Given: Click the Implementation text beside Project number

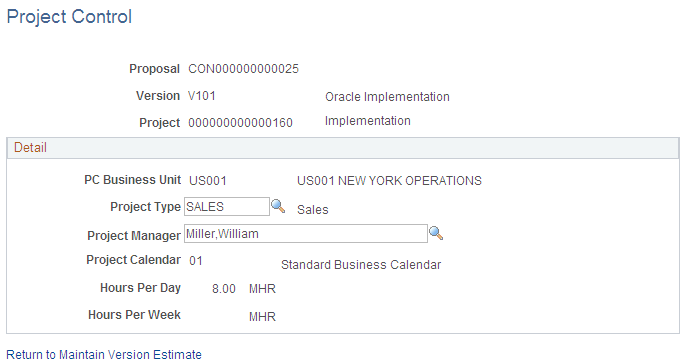Looking at the screenshot, I should coord(368,121).
